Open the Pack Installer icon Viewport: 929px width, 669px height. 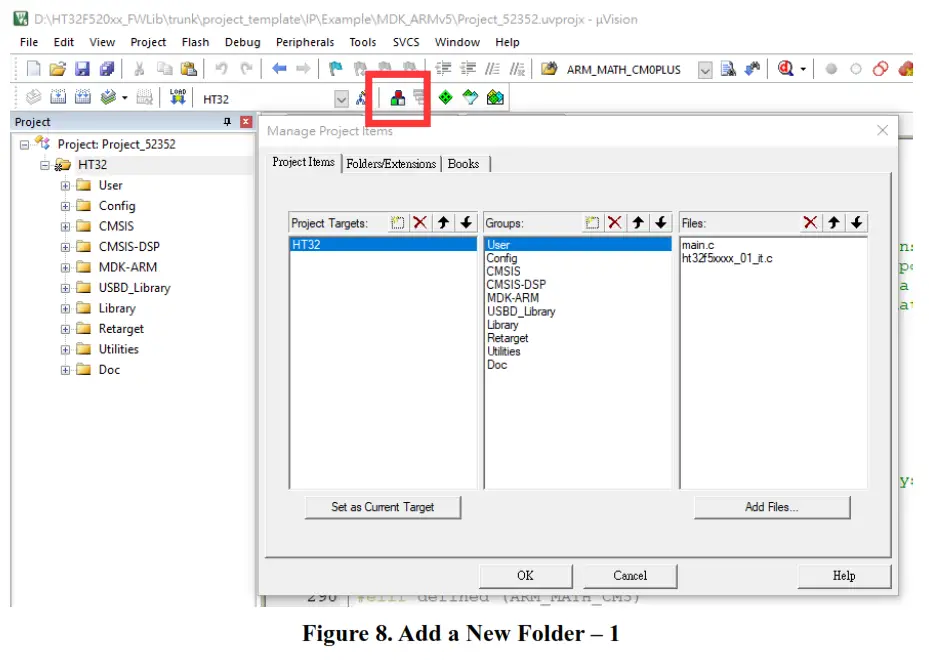pyautogui.click(x=495, y=97)
